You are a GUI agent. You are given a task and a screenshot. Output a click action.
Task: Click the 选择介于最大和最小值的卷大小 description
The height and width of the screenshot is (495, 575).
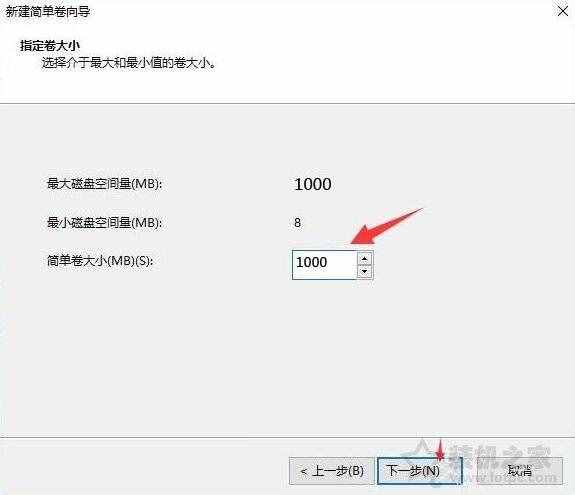129,63
